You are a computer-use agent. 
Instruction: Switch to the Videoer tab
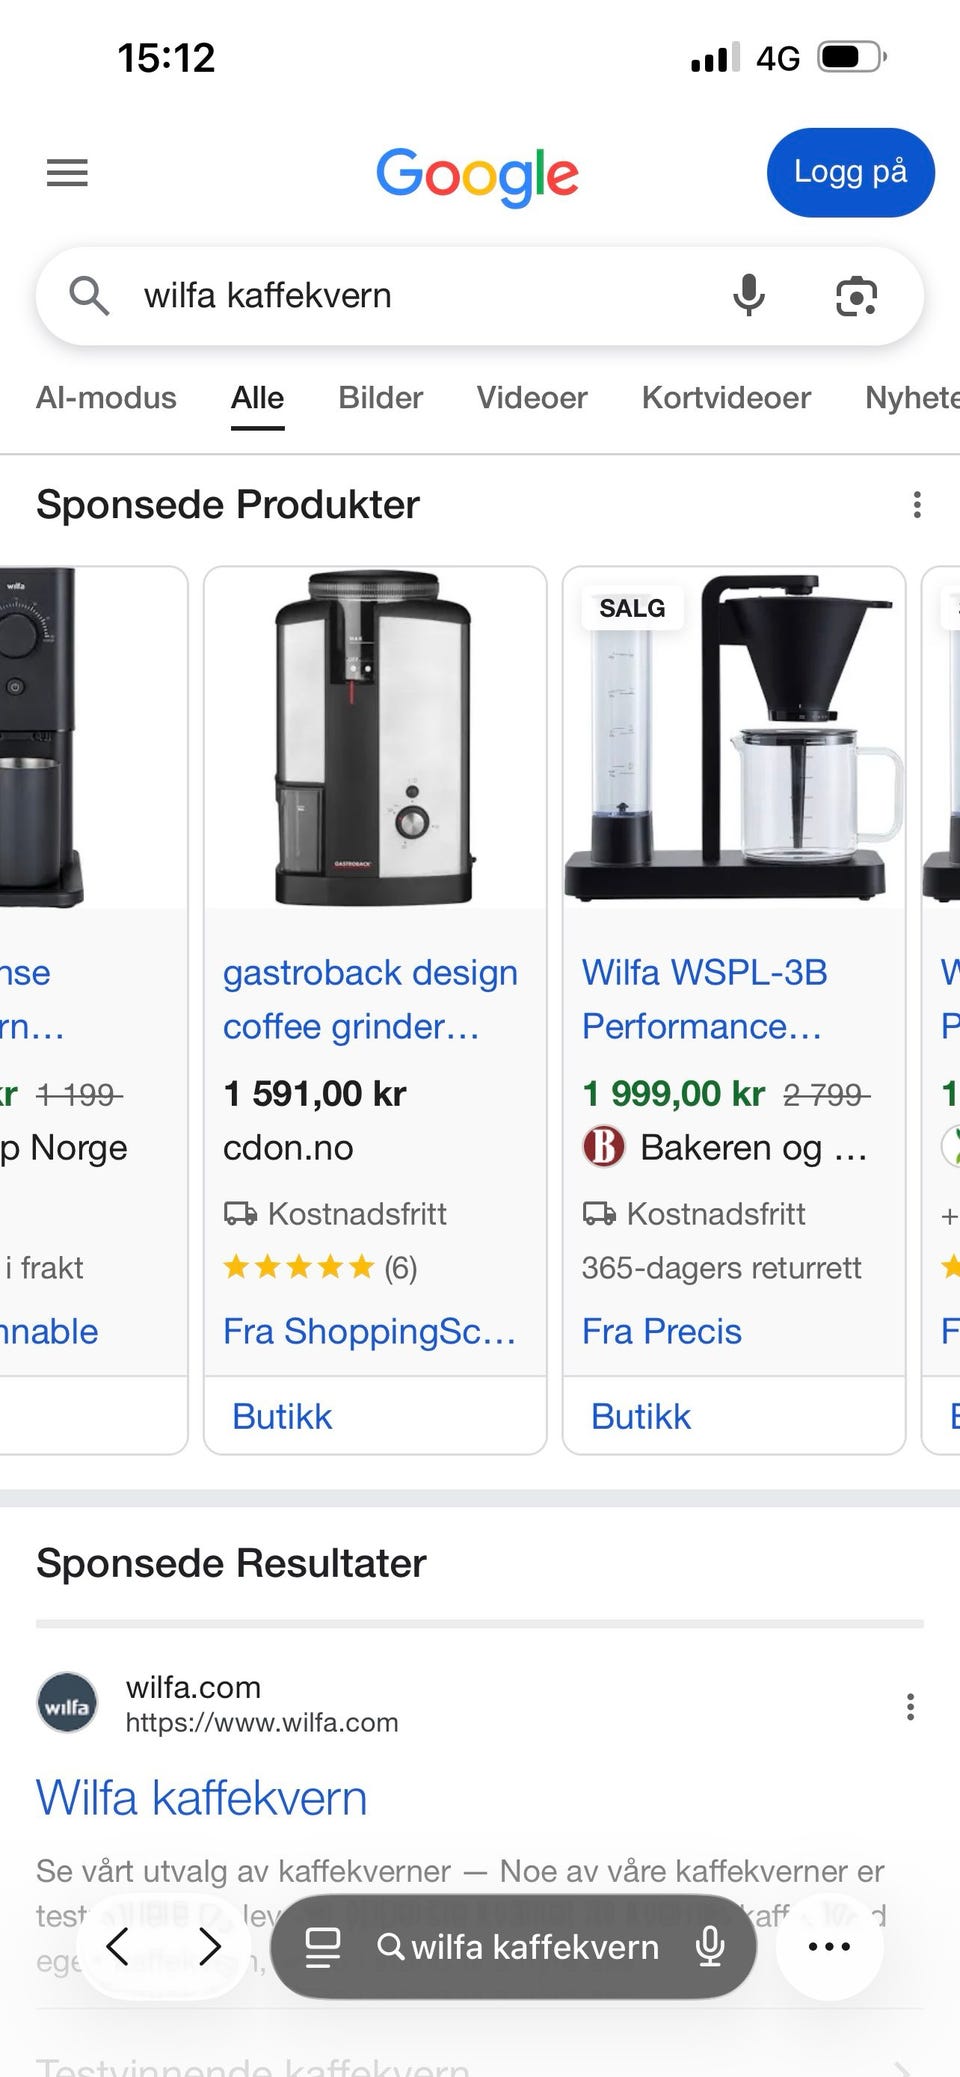(532, 398)
